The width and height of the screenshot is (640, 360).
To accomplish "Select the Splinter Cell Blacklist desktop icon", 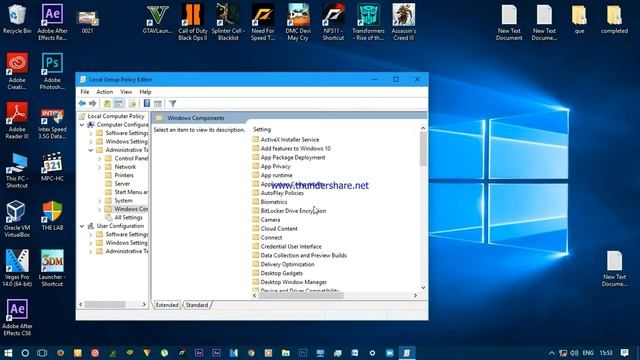I will (x=228, y=22).
